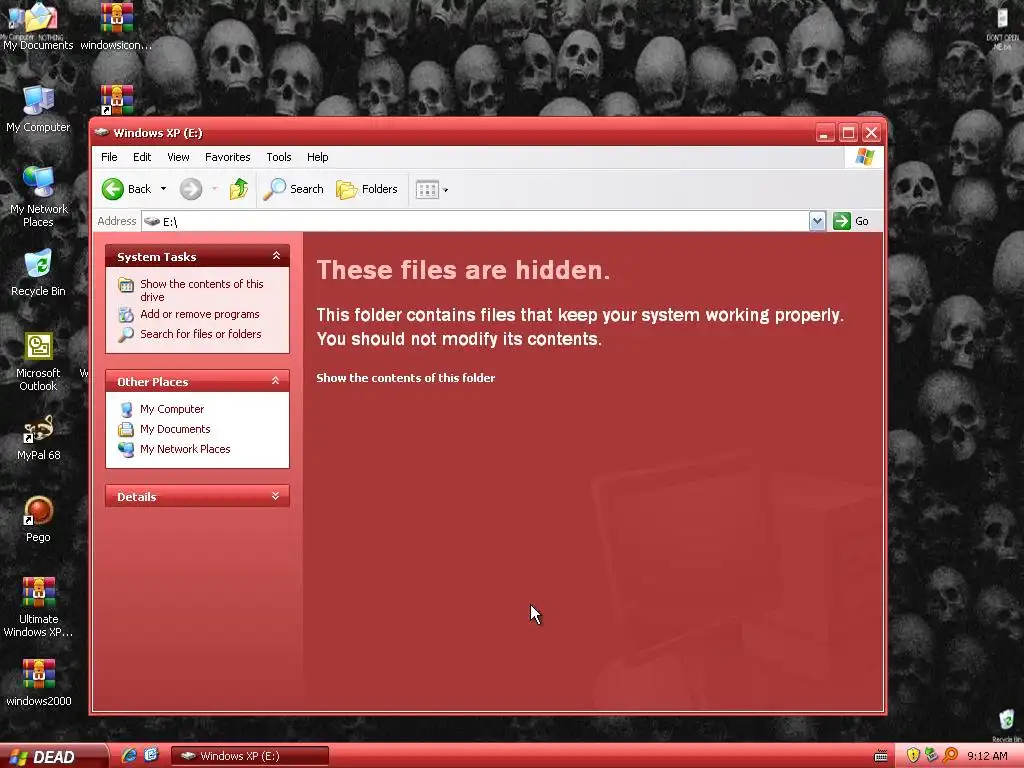Select the Microsoft Outlook desktop icon

(38, 361)
